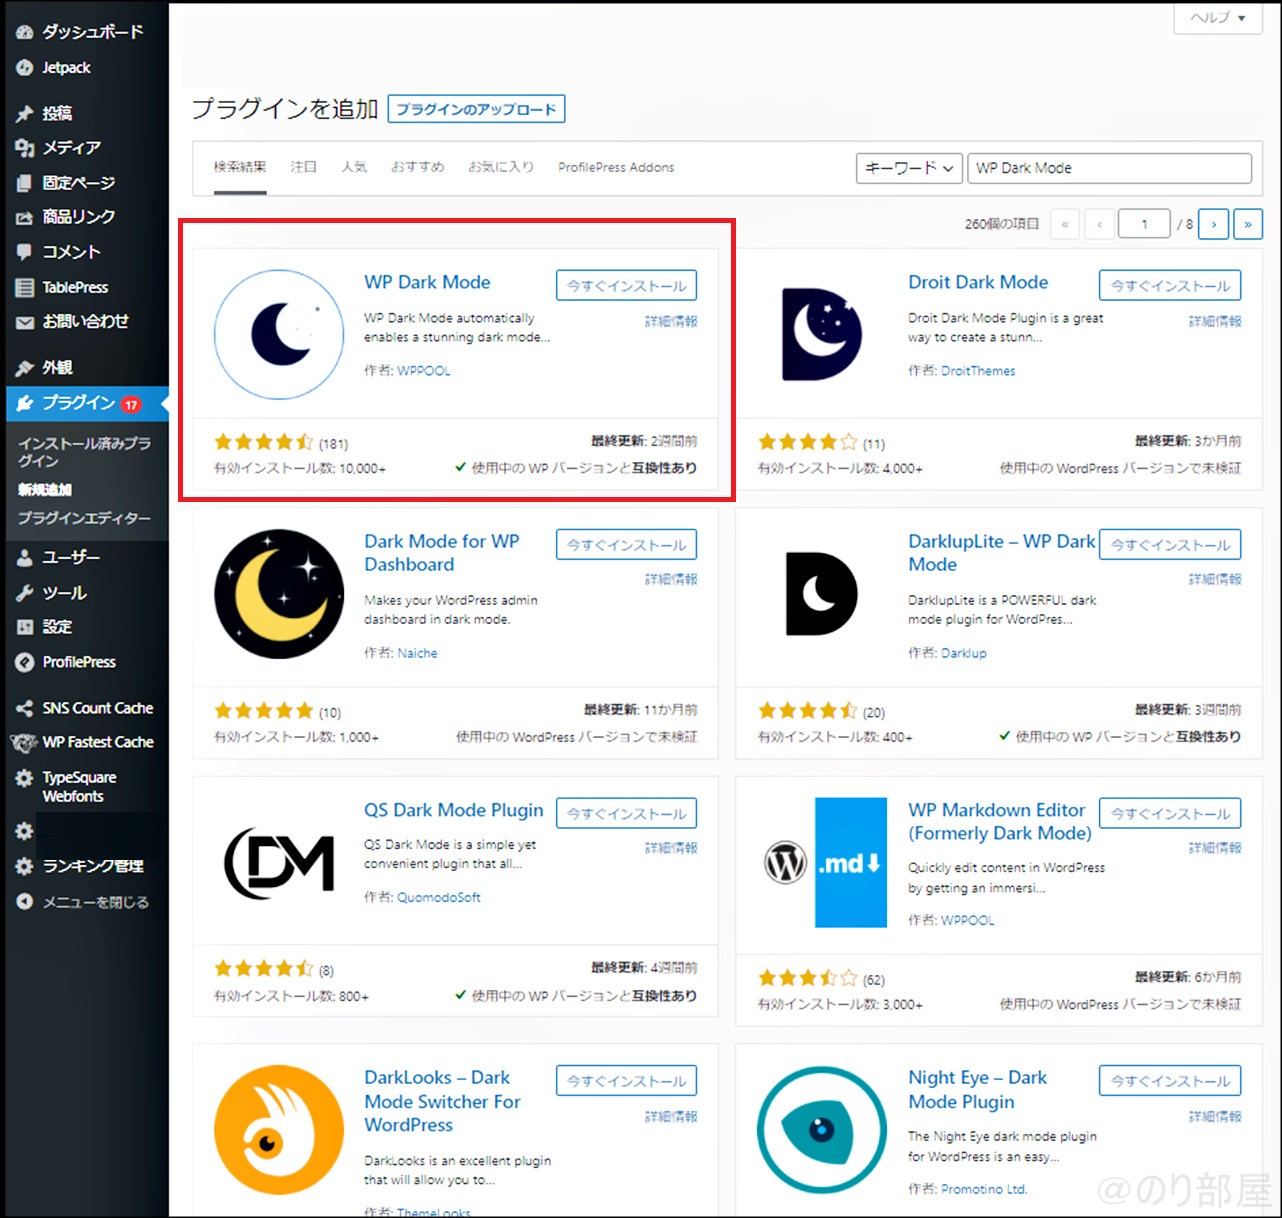Image resolution: width=1282 pixels, height=1218 pixels.
Task: Open インストール済みプラグイン submenu item
Action: [x=84, y=452]
